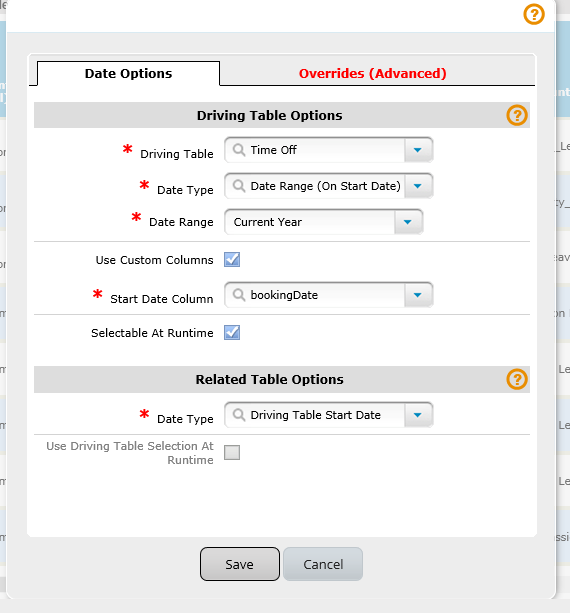Select the Date Options tab
This screenshot has width=570, height=613.
coord(128,73)
